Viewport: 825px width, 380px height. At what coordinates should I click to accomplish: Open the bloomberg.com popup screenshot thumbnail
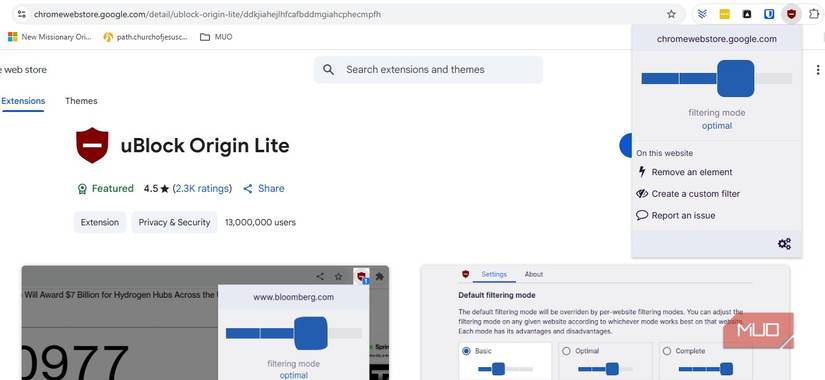coord(205,323)
